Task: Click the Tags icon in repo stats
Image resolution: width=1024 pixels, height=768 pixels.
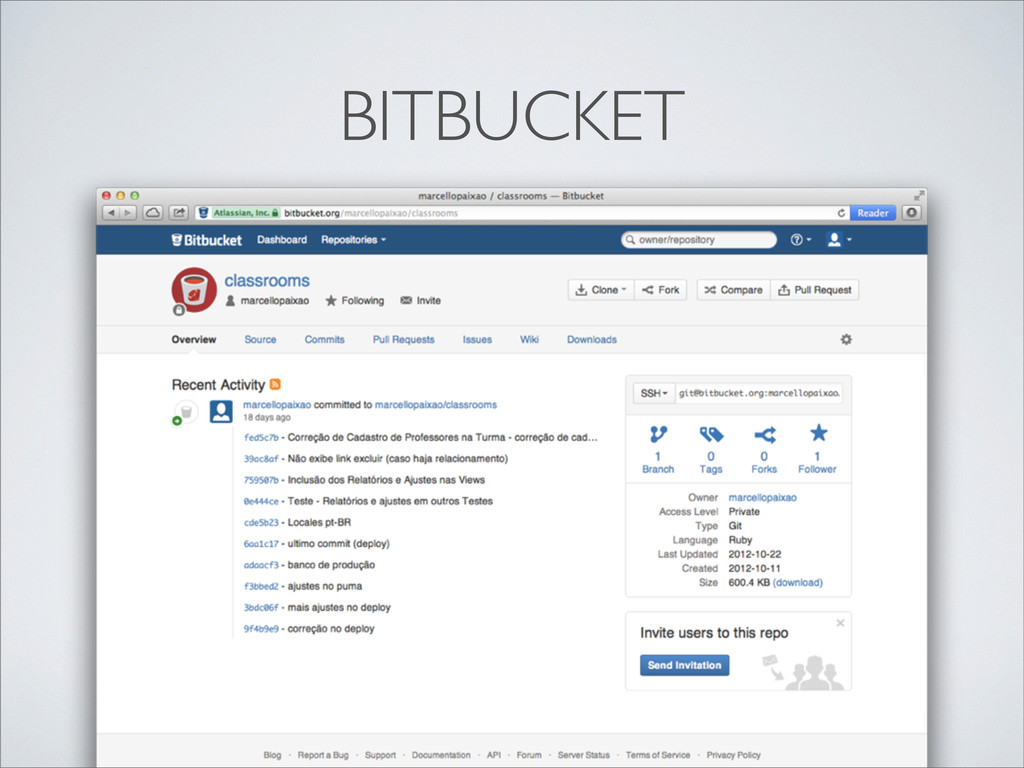Action: (x=711, y=434)
